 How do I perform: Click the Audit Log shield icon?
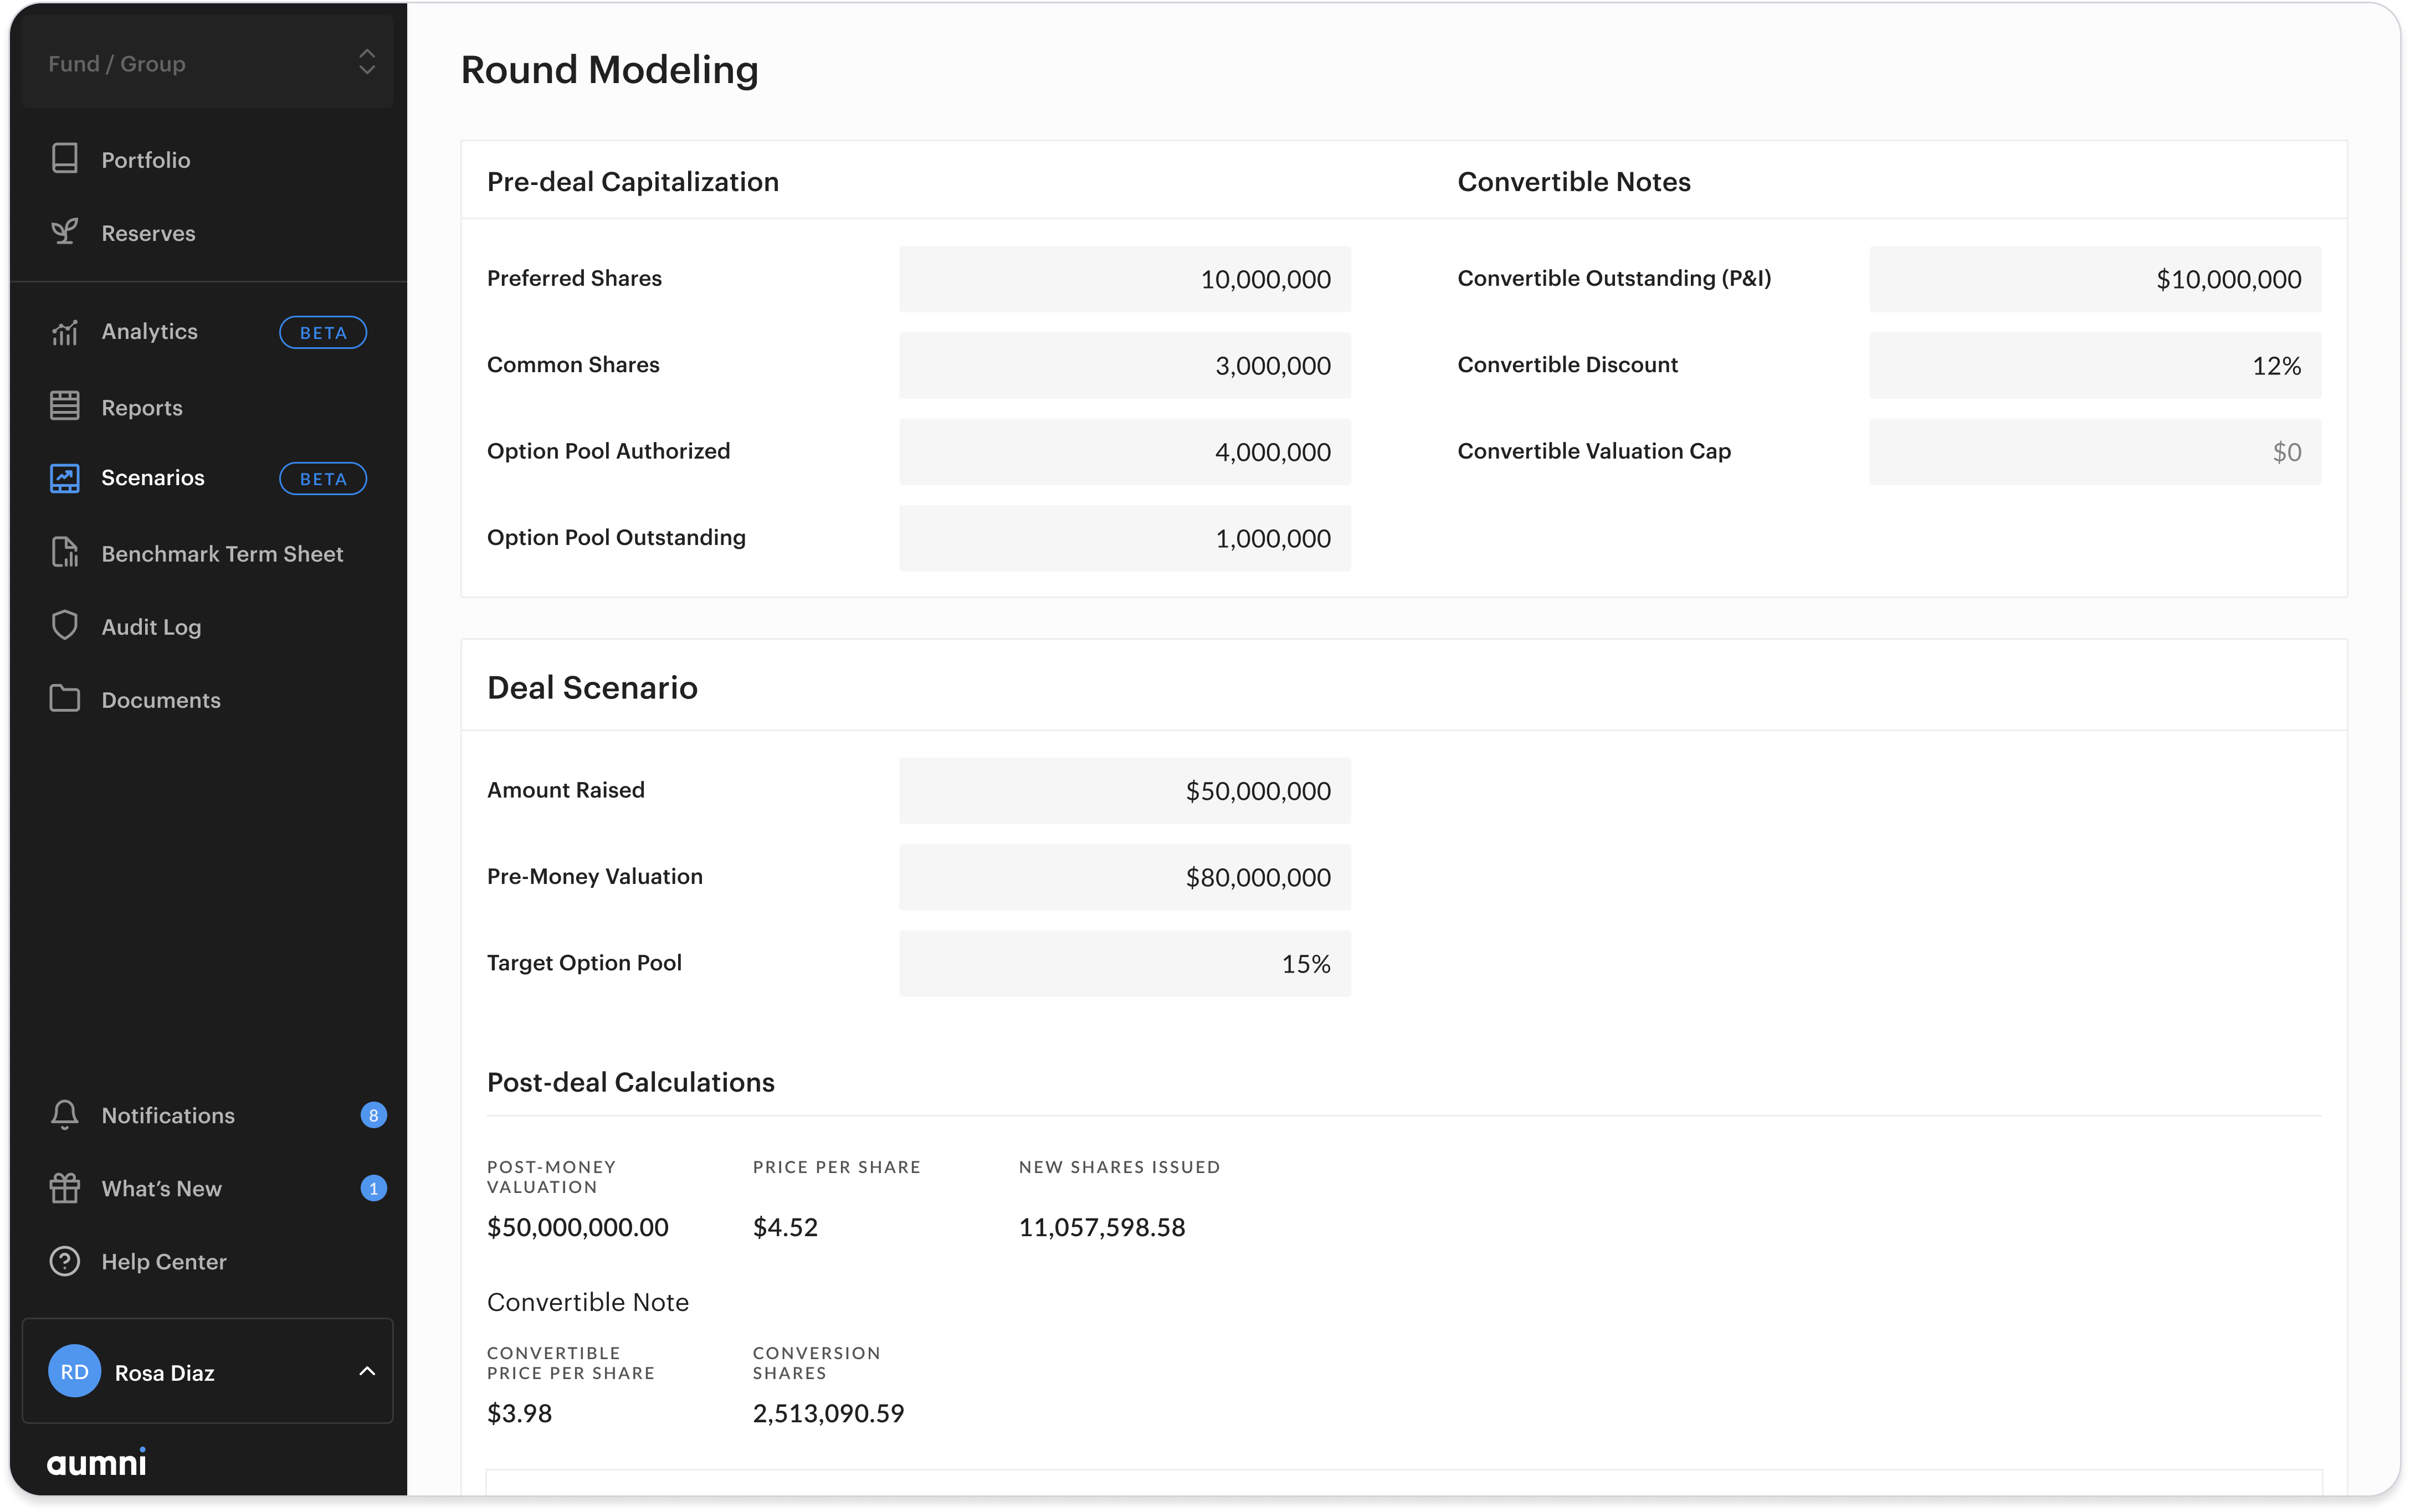(x=65, y=626)
